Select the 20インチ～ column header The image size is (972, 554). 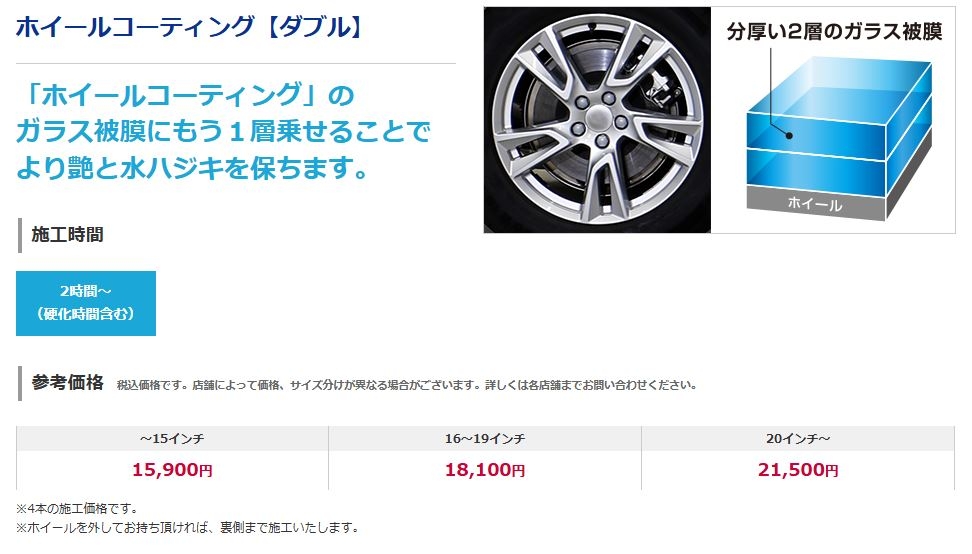(798, 438)
